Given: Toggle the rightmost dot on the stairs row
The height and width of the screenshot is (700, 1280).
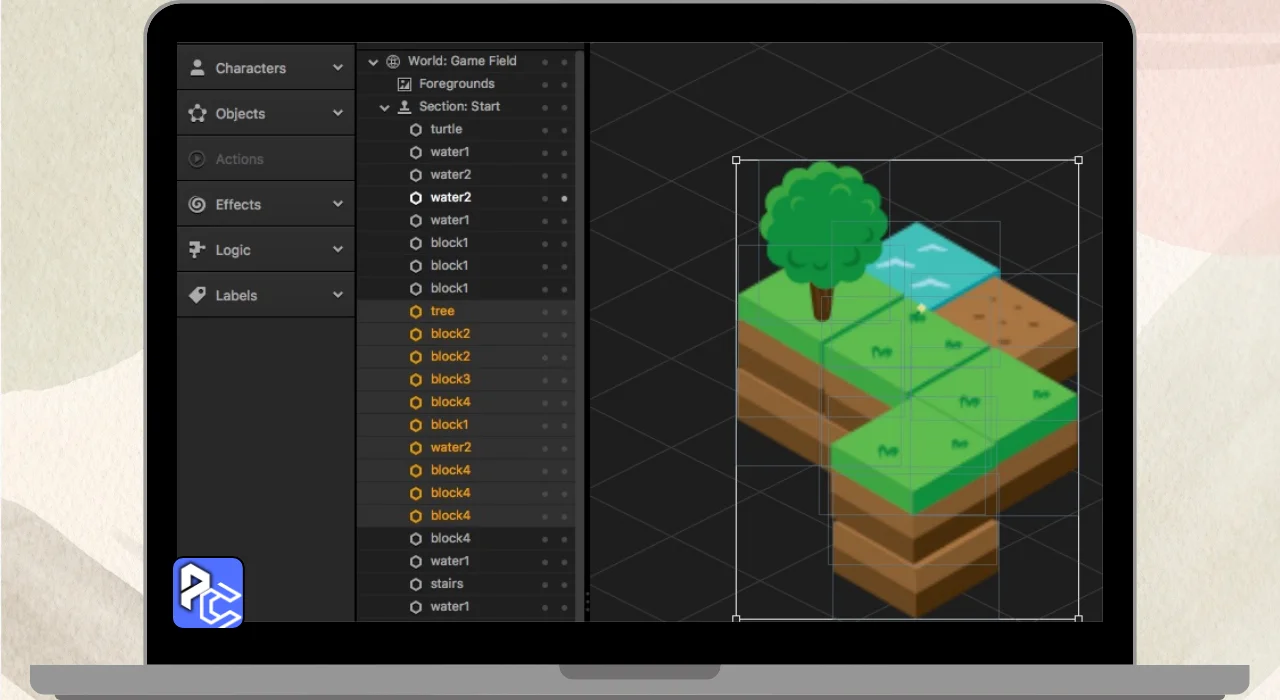Looking at the screenshot, I should pyautogui.click(x=564, y=584).
